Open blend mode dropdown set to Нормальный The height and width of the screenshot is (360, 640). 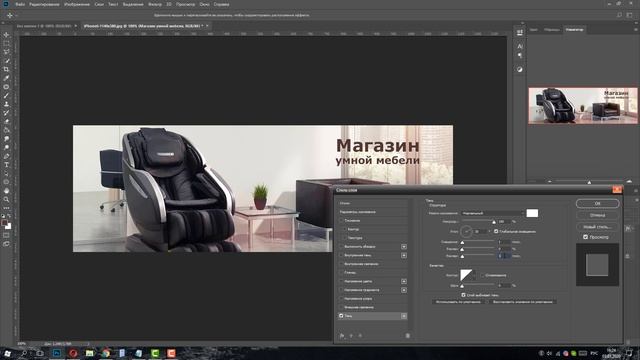pos(492,213)
